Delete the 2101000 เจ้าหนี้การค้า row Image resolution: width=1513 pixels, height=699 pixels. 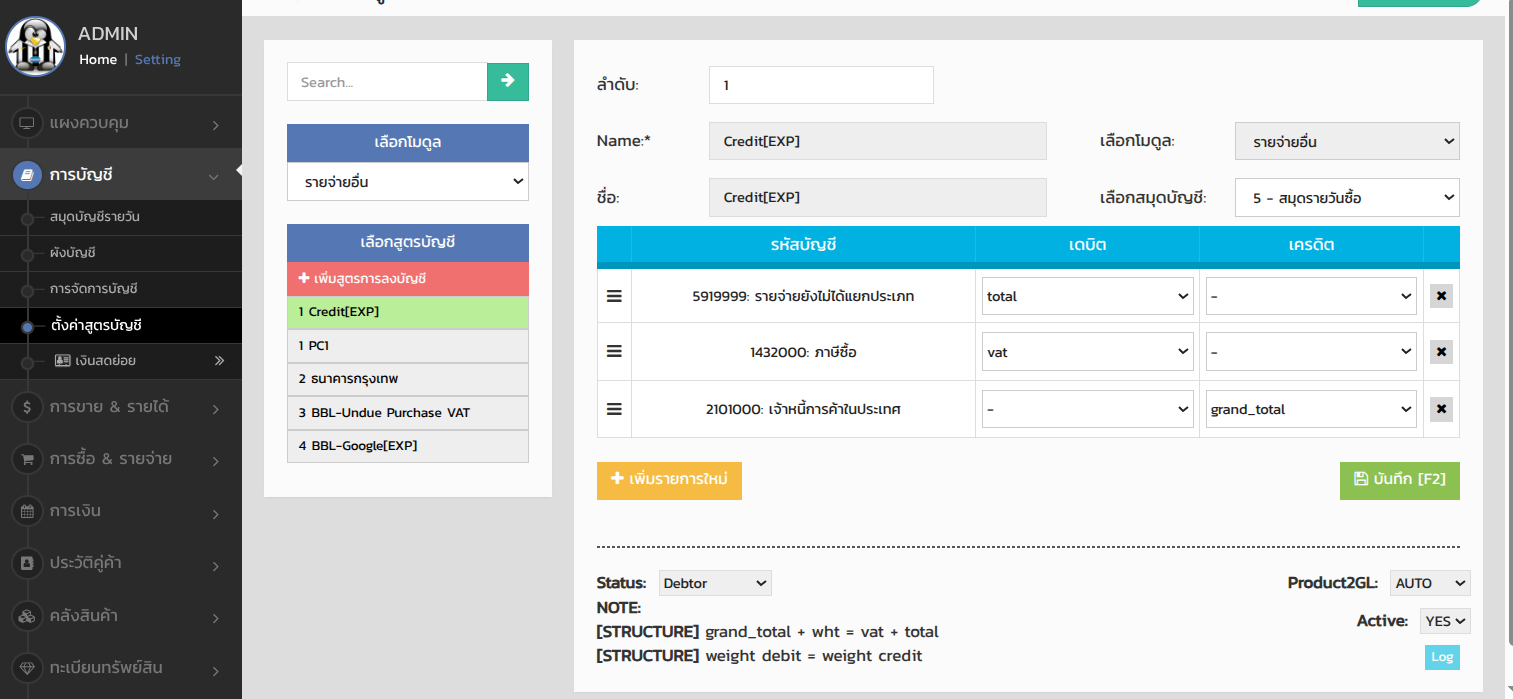(x=1440, y=409)
